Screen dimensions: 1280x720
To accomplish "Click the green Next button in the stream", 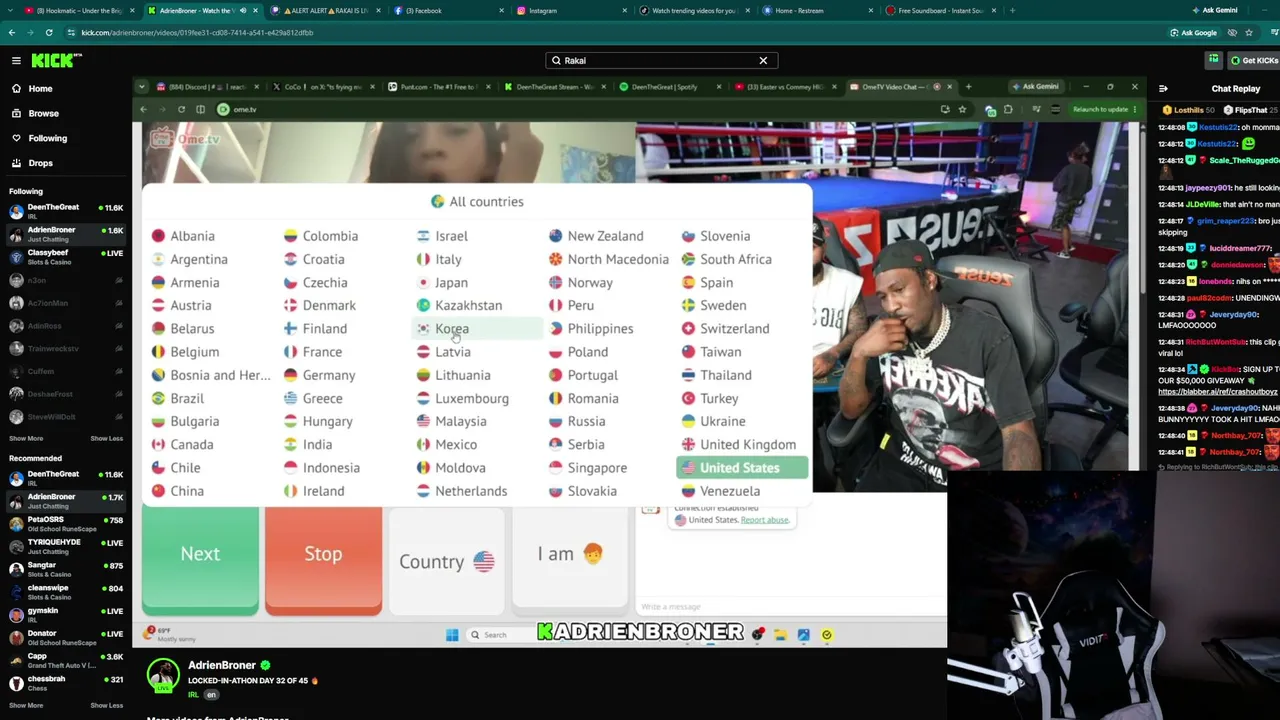I will (x=200, y=560).
